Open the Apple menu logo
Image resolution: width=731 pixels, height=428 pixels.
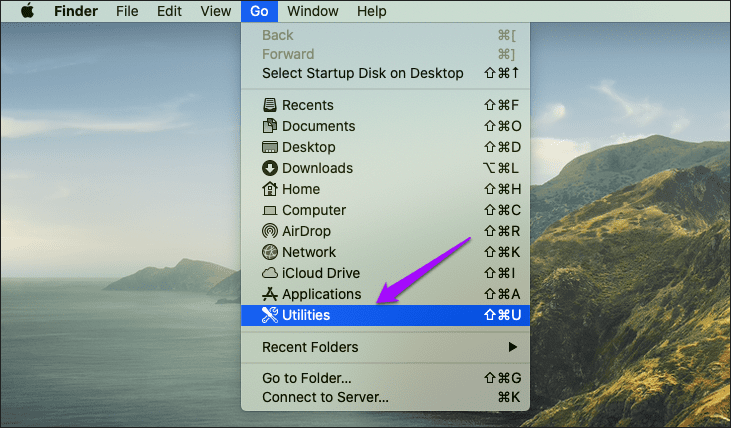(28, 10)
